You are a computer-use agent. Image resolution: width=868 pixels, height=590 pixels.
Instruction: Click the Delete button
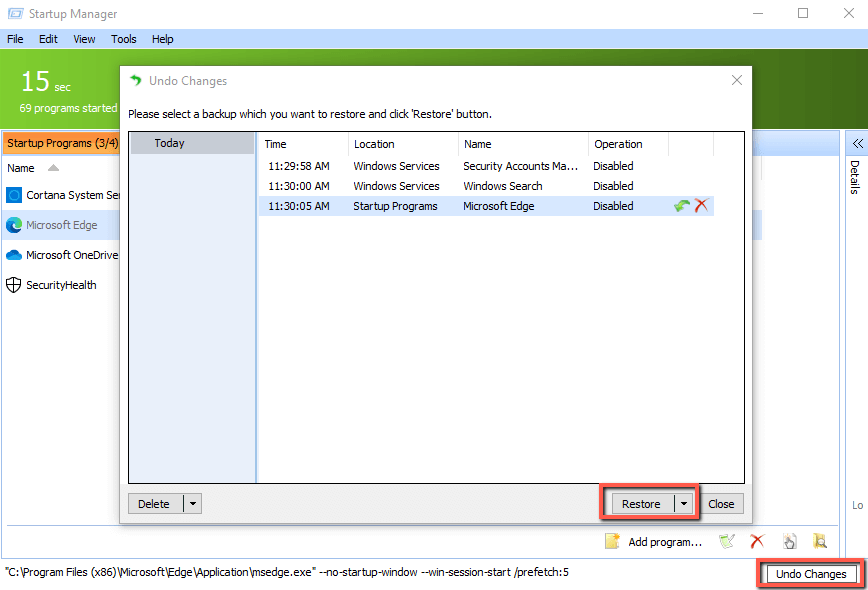tap(155, 504)
